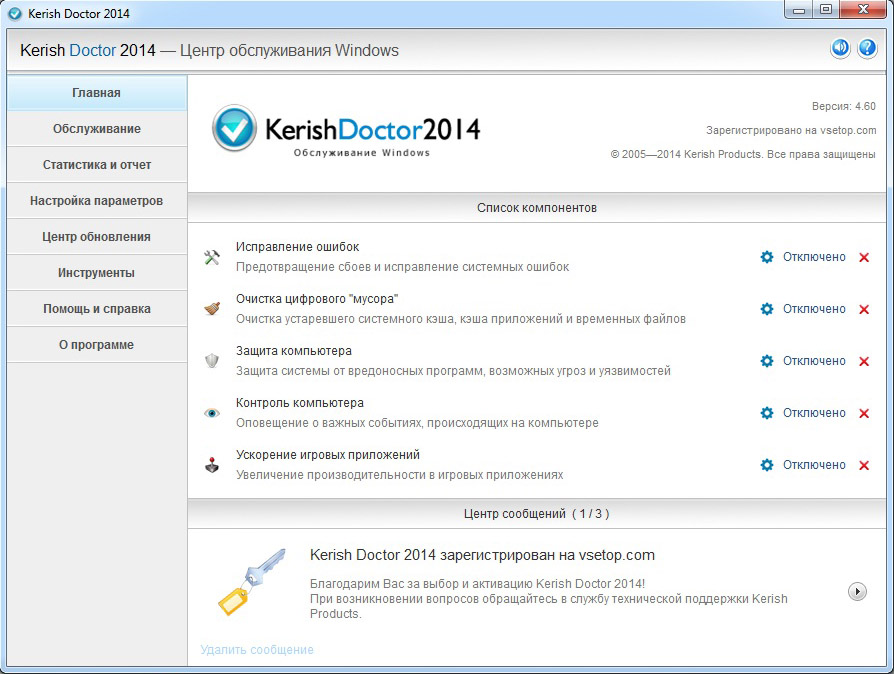The height and width of the screenshot is (674, 894).
Task: Click the message headline about vsetop.com registration
Action: pyautogui.click(x=482, y=555)
